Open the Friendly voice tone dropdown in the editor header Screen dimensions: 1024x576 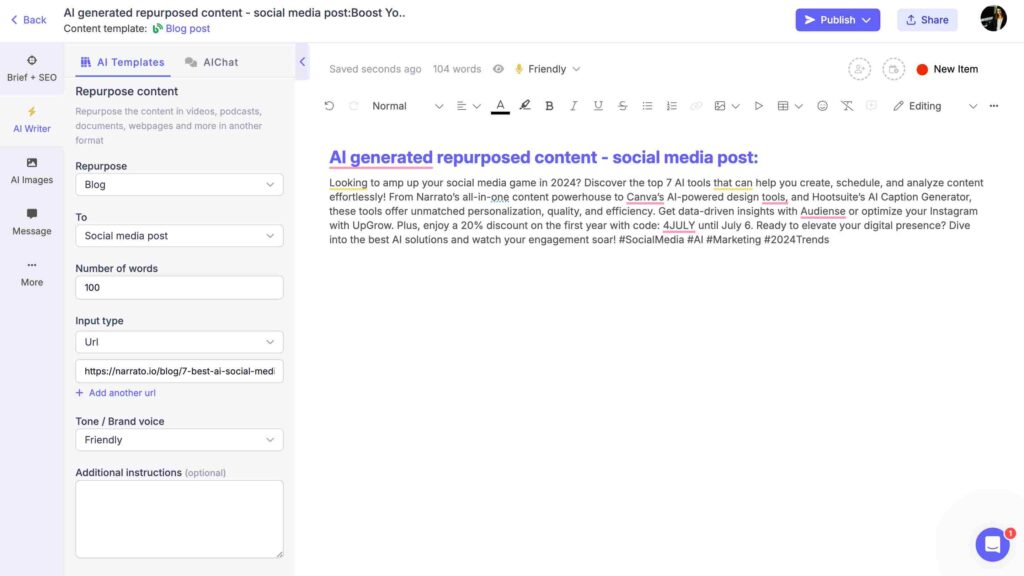click(548, 69)
